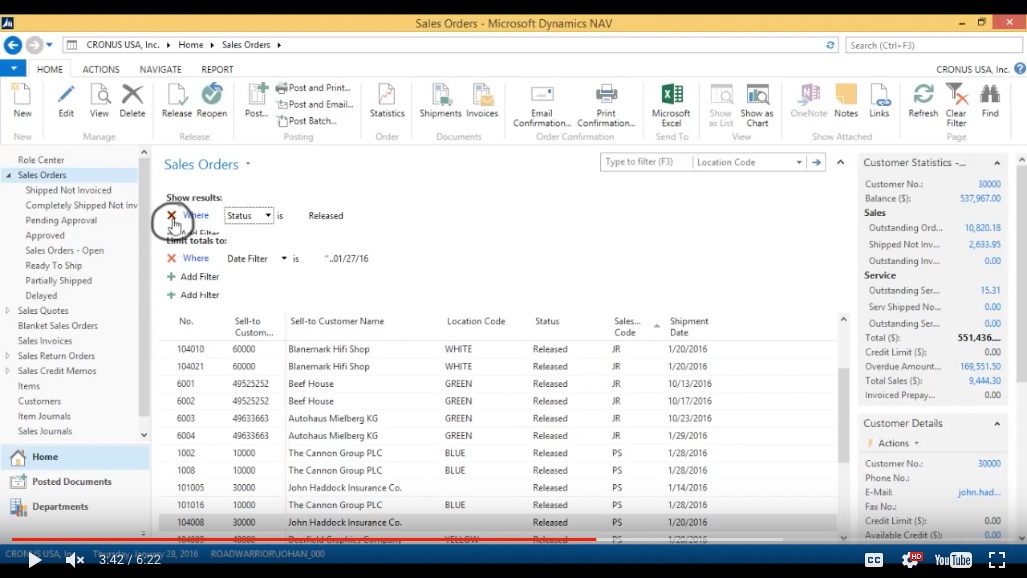Switch to the REPORT ribbon tab
The image size is (1027, 578).
(x=217, y=69)
